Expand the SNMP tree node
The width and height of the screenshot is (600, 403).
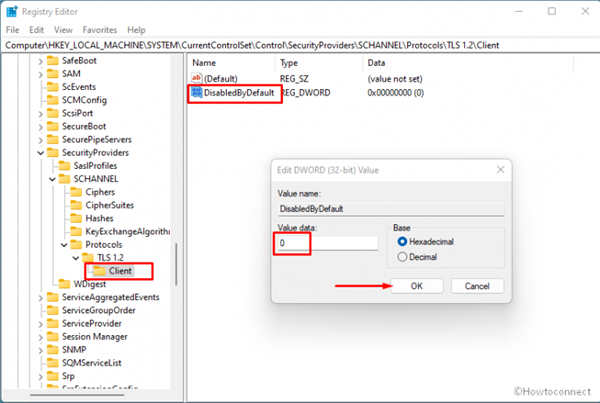(x=41, y=350)
